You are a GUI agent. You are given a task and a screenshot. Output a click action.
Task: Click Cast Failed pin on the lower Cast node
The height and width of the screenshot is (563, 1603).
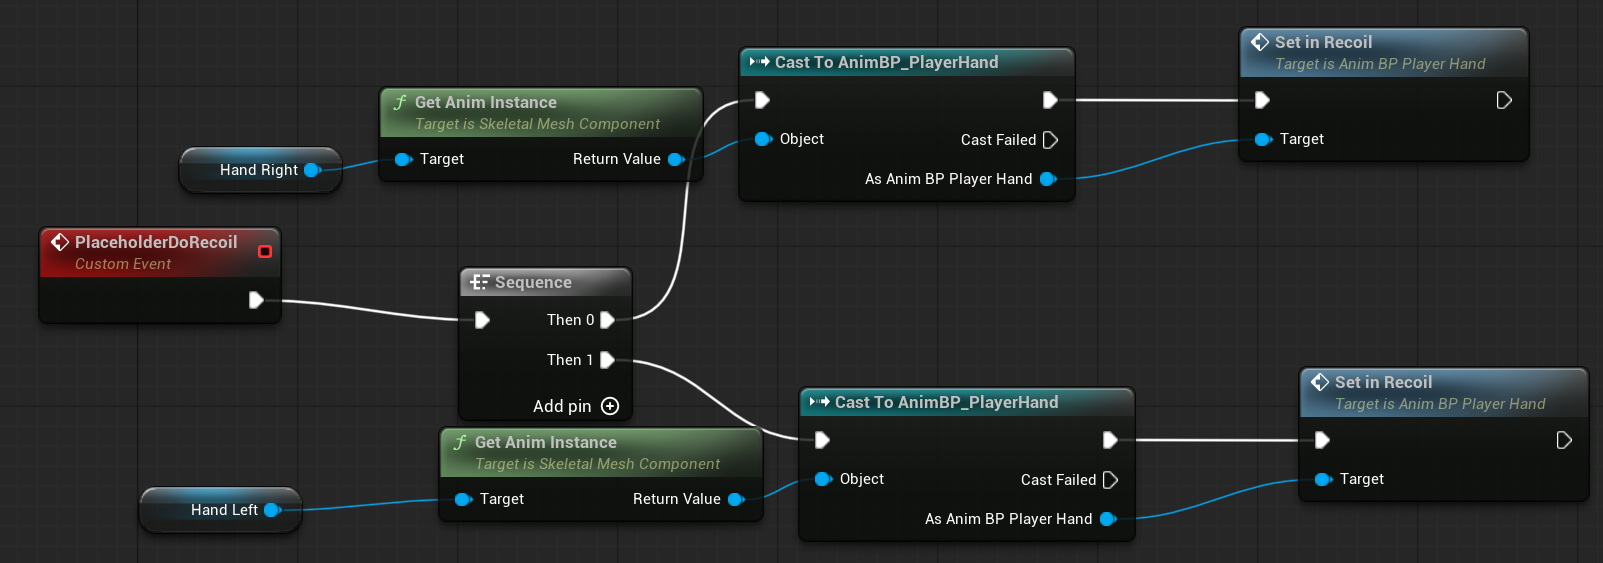[x=1110, y=480]
